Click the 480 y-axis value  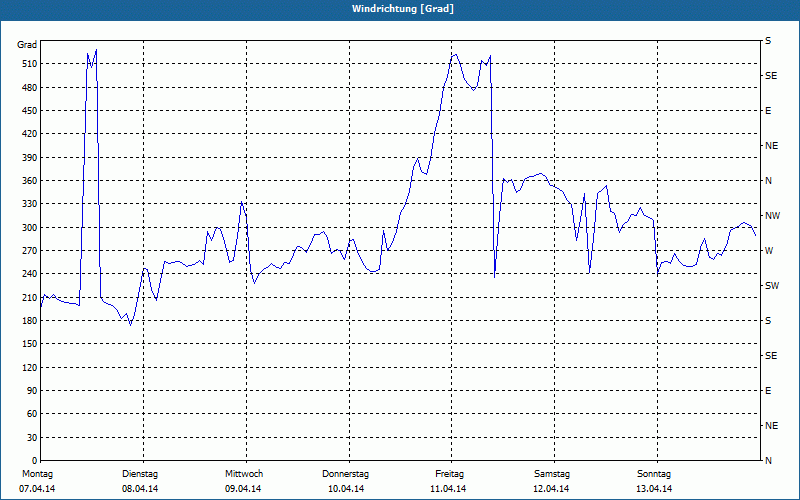tap(29, 87)
